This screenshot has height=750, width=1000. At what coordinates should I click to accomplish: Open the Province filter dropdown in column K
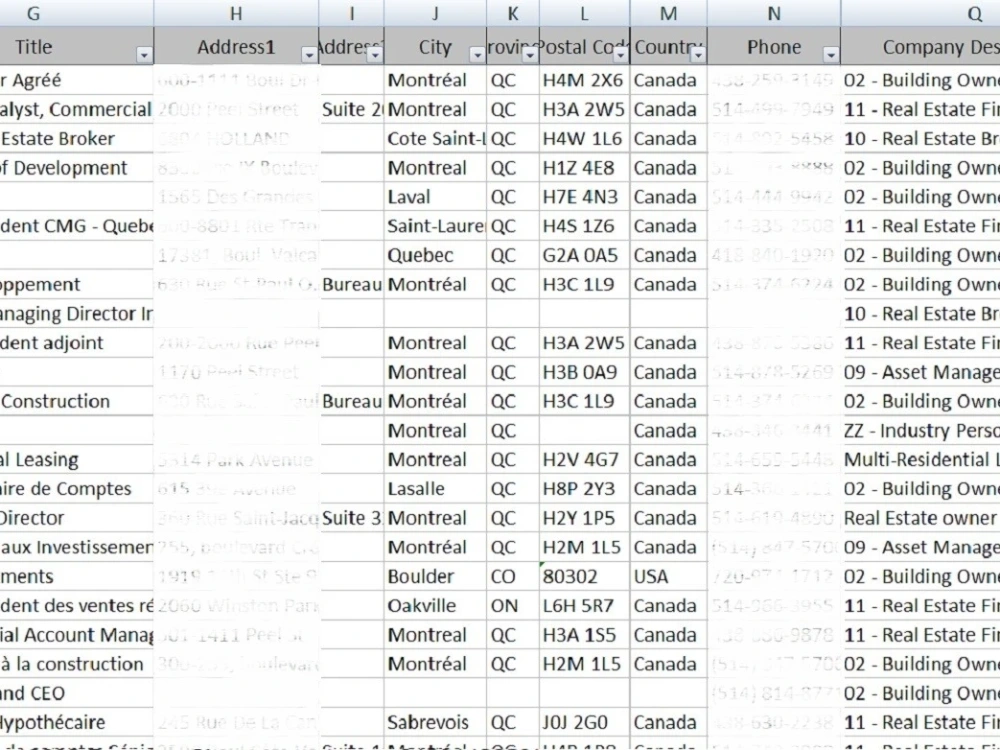click(x=530, y=55)
